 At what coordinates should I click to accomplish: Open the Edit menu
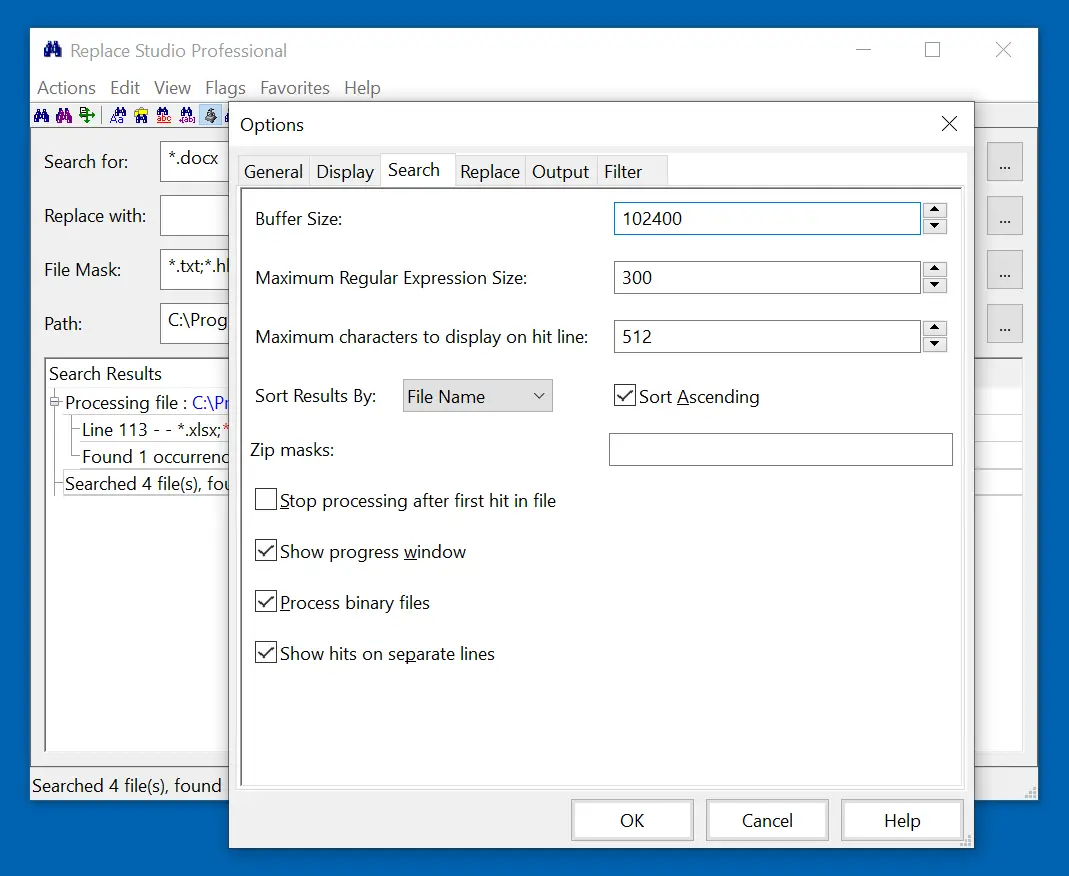[x=125, y=88]
